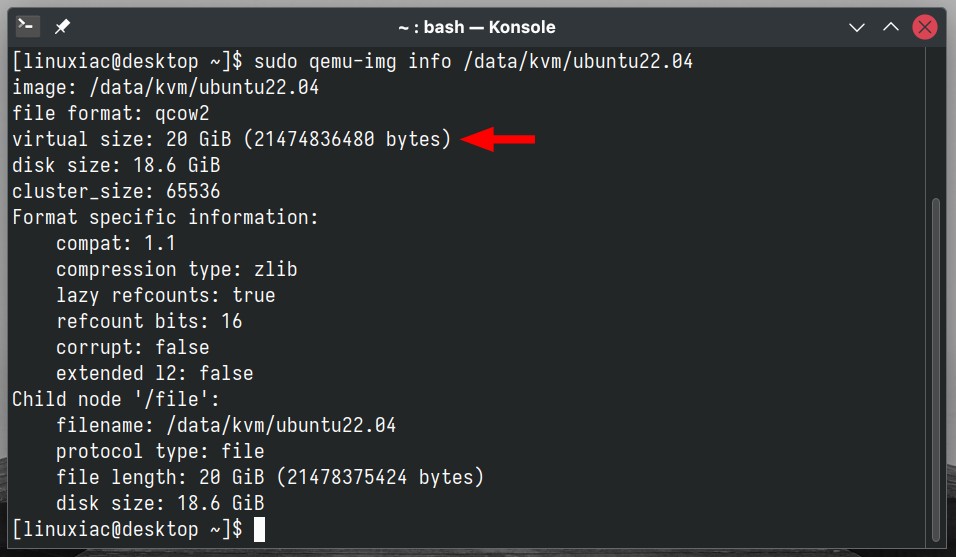The height and width of the screenshot is (557, 956).
Task: Click the 'Child node '/file':' line
Action: pos(116,399)
